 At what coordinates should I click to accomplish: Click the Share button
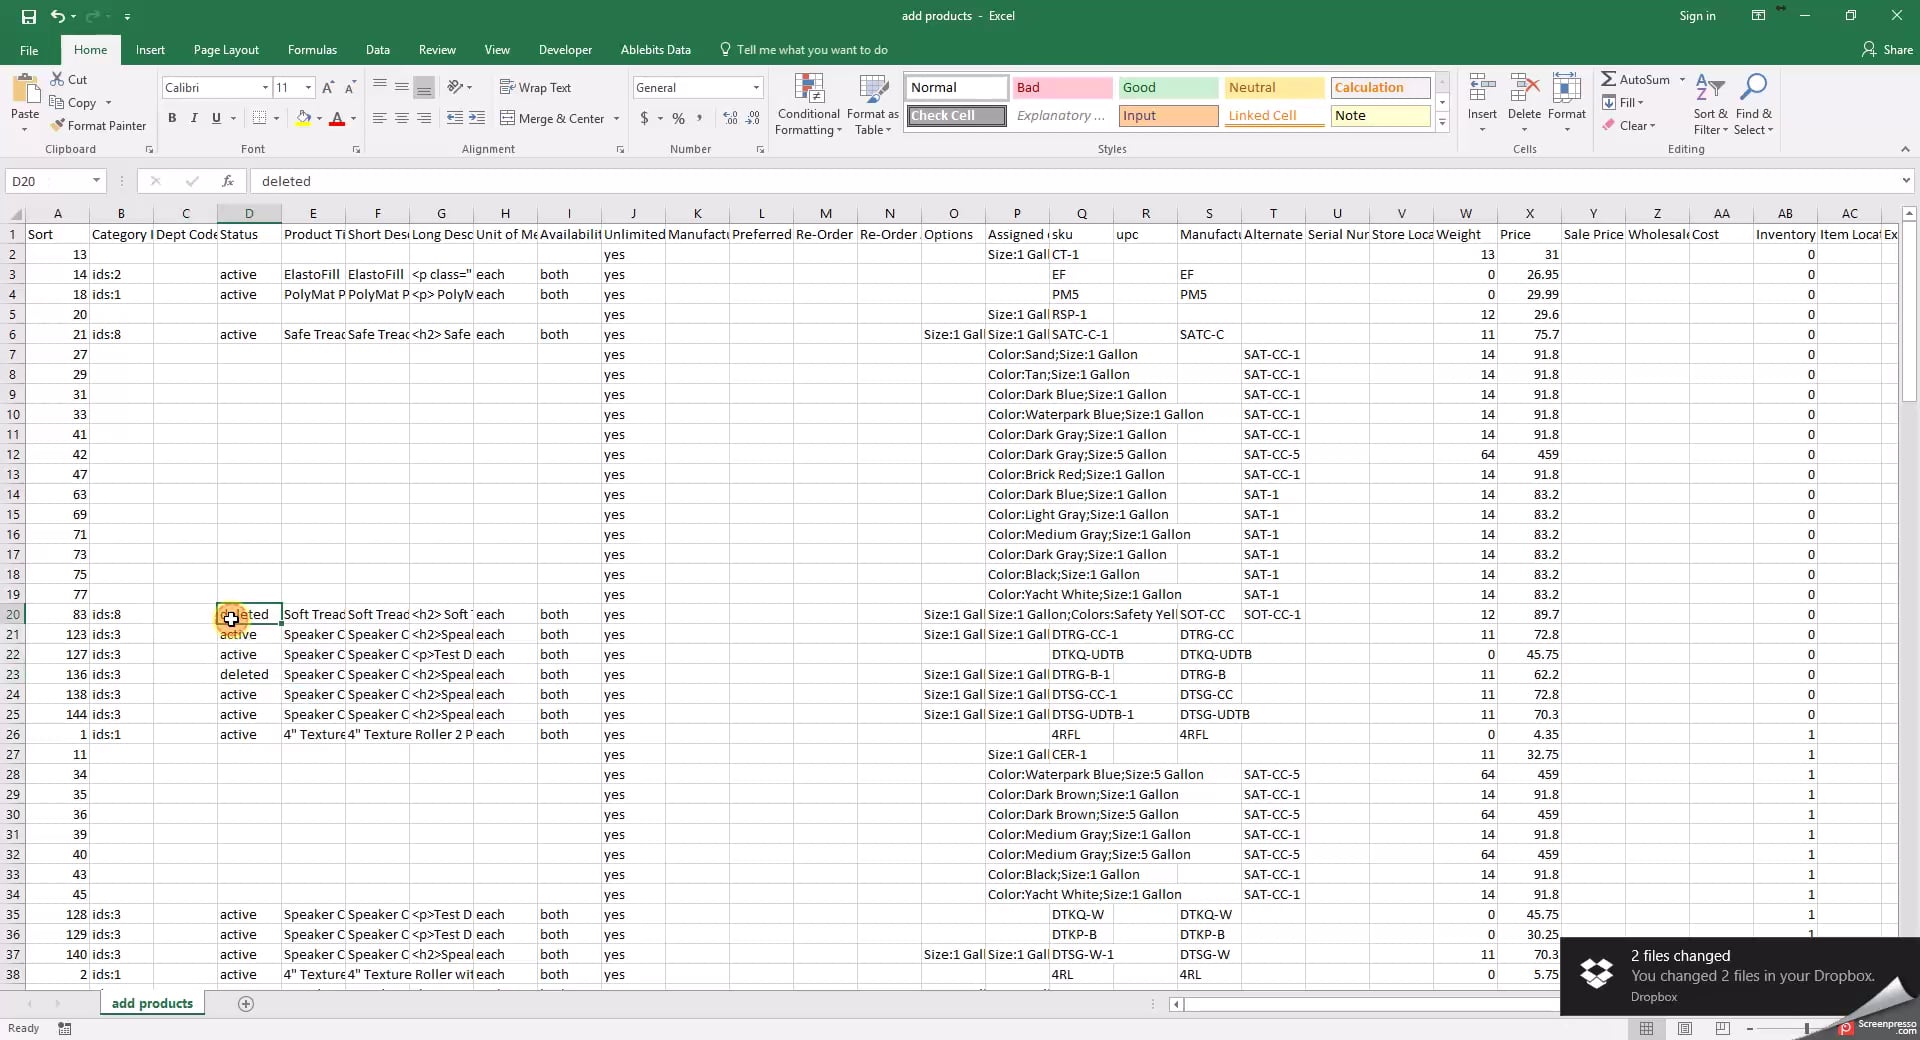(1886, 49)
